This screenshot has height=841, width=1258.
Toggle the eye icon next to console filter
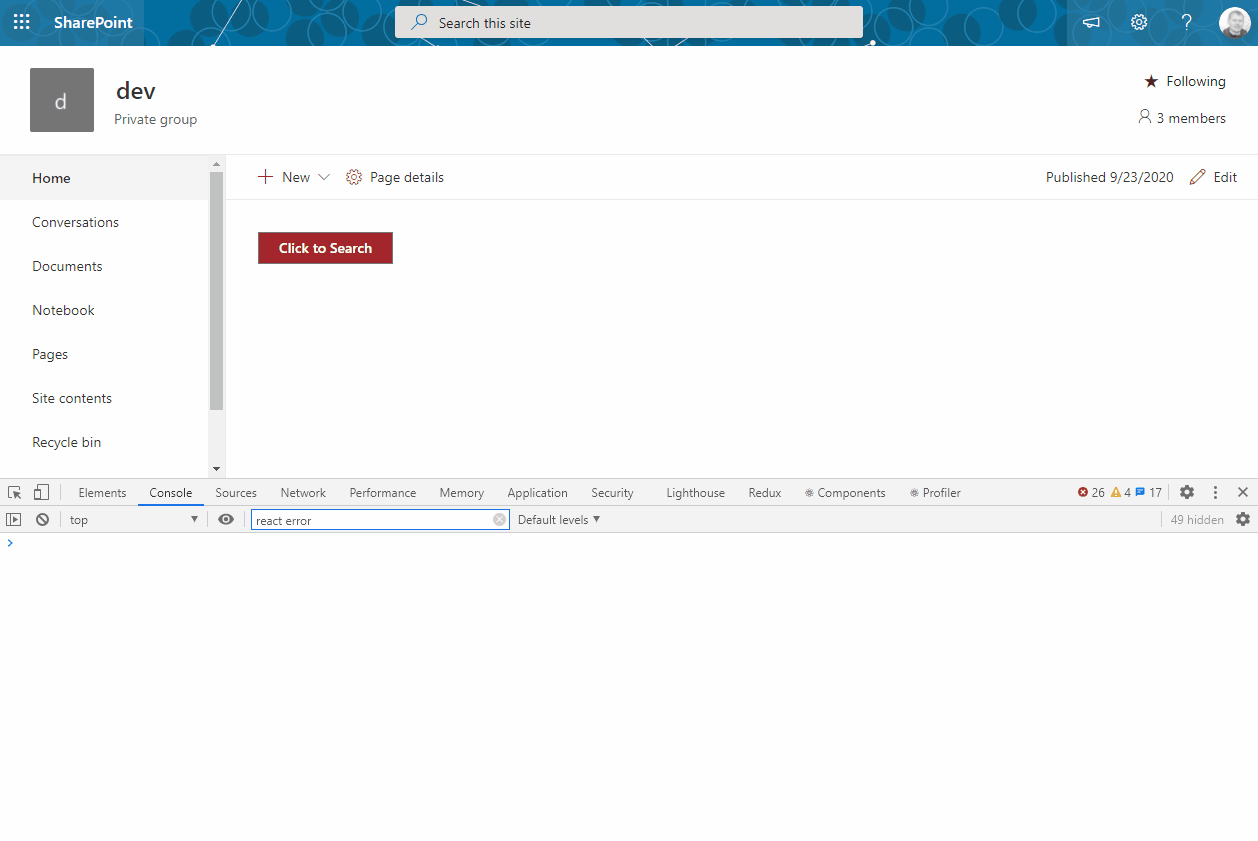coord(226,519)
